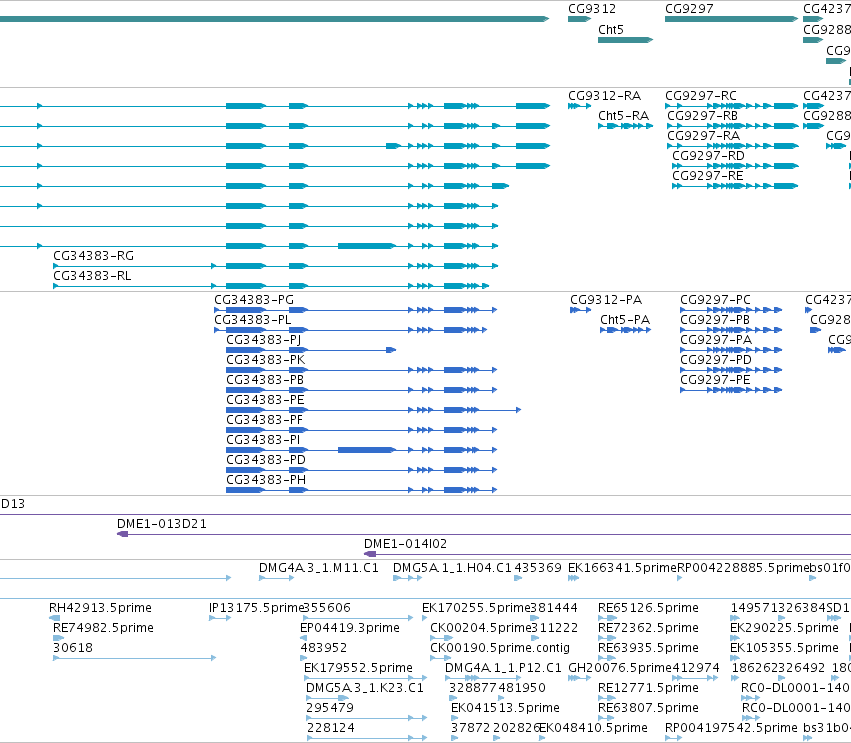Select the wide exon of CG34383-PI

(367, 450)
